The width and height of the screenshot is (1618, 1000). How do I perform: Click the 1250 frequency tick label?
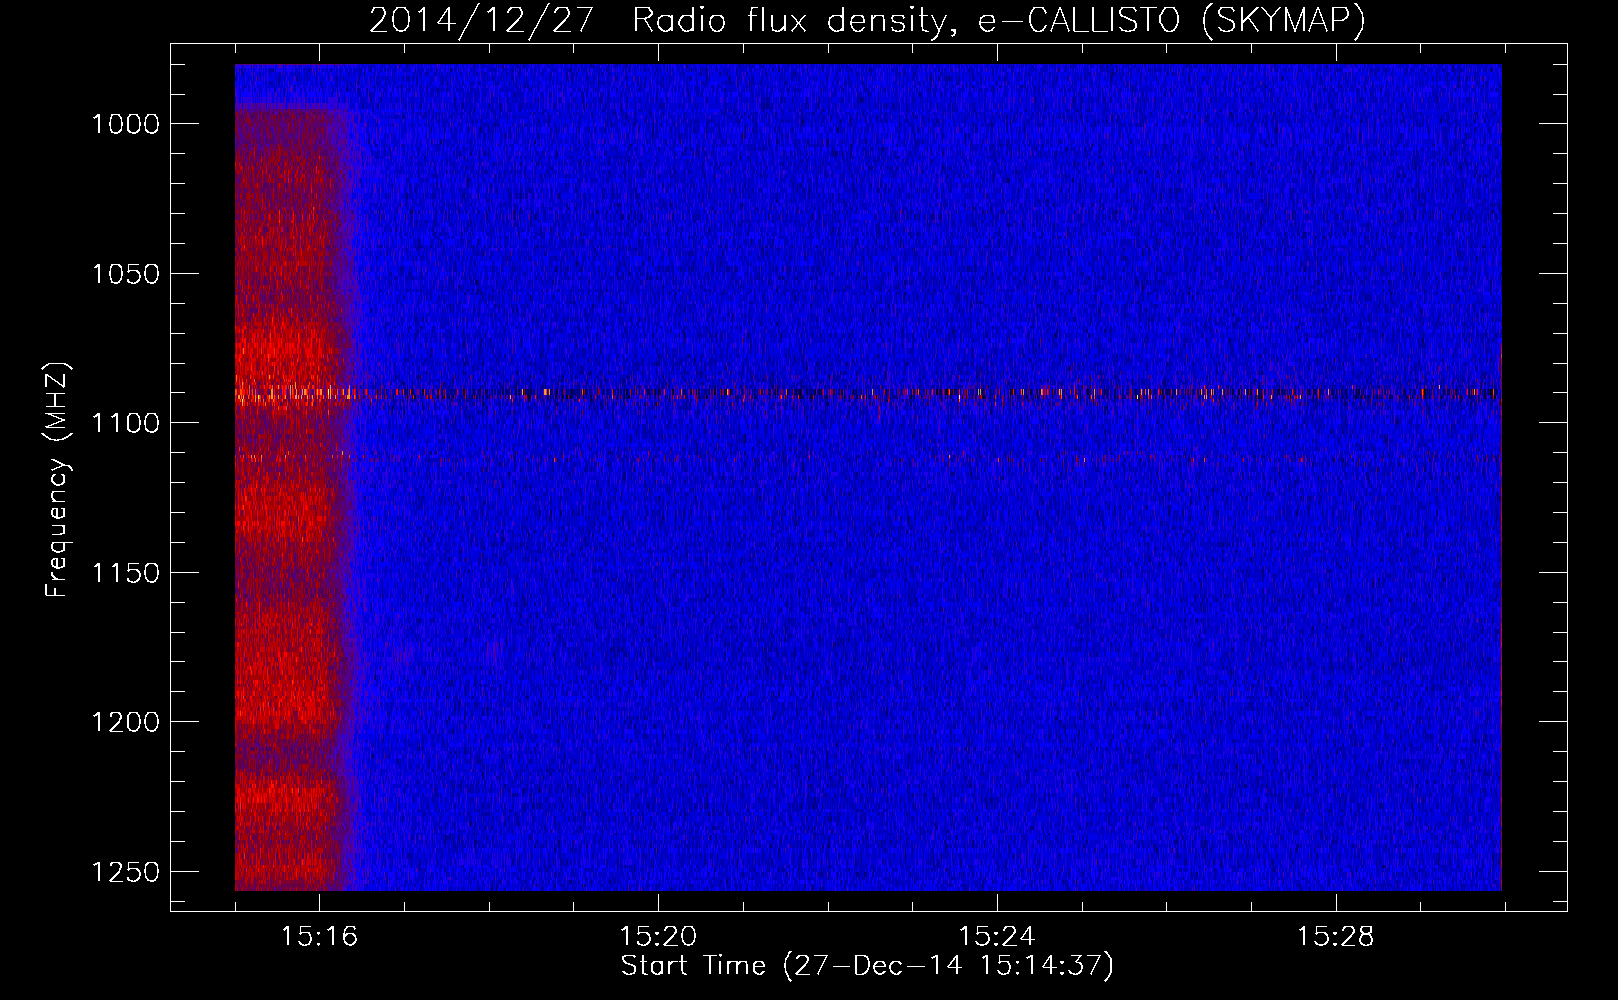[125, 872]
